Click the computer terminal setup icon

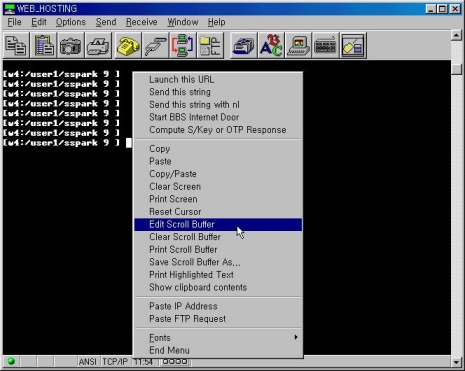[x=298, y=45]
